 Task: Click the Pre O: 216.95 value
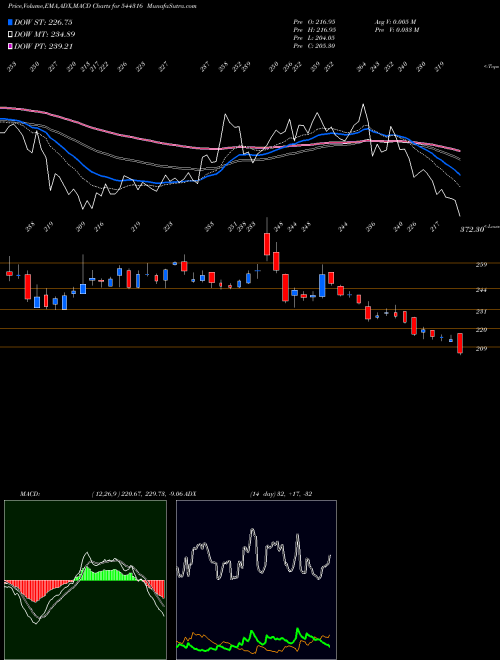(x=314, y=22)
